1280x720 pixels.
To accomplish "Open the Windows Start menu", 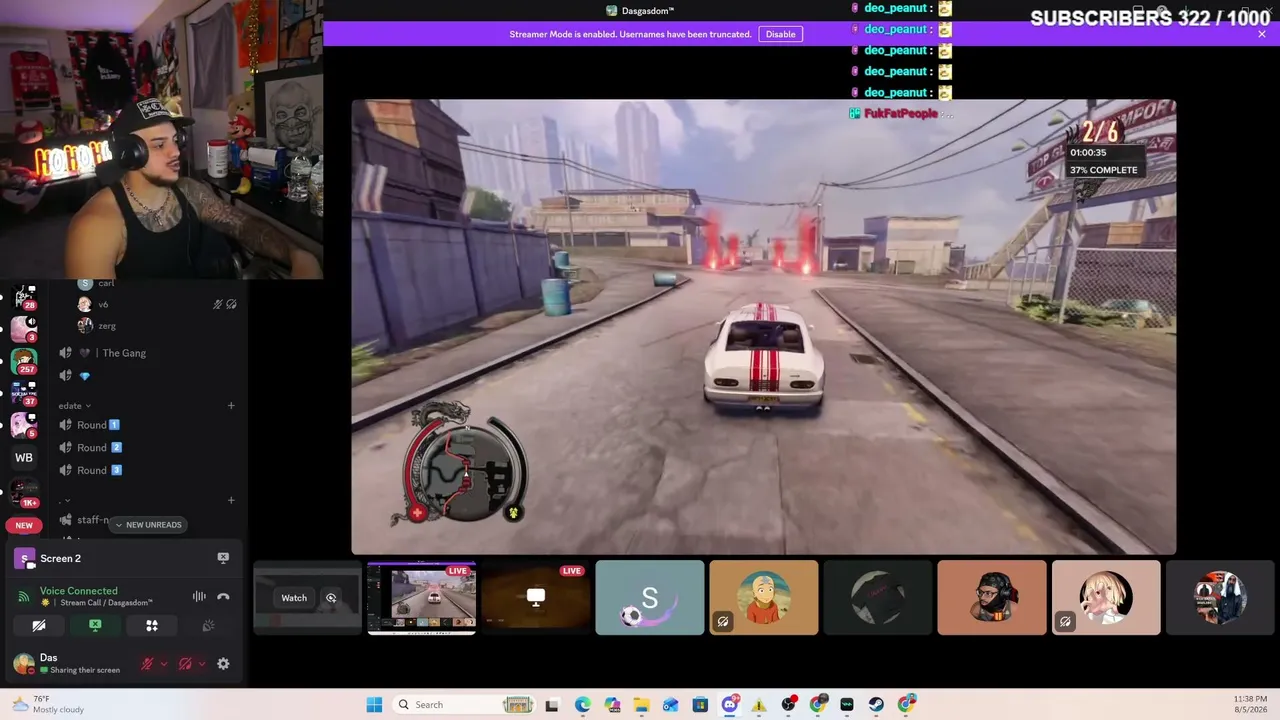I will coord(374,705).
